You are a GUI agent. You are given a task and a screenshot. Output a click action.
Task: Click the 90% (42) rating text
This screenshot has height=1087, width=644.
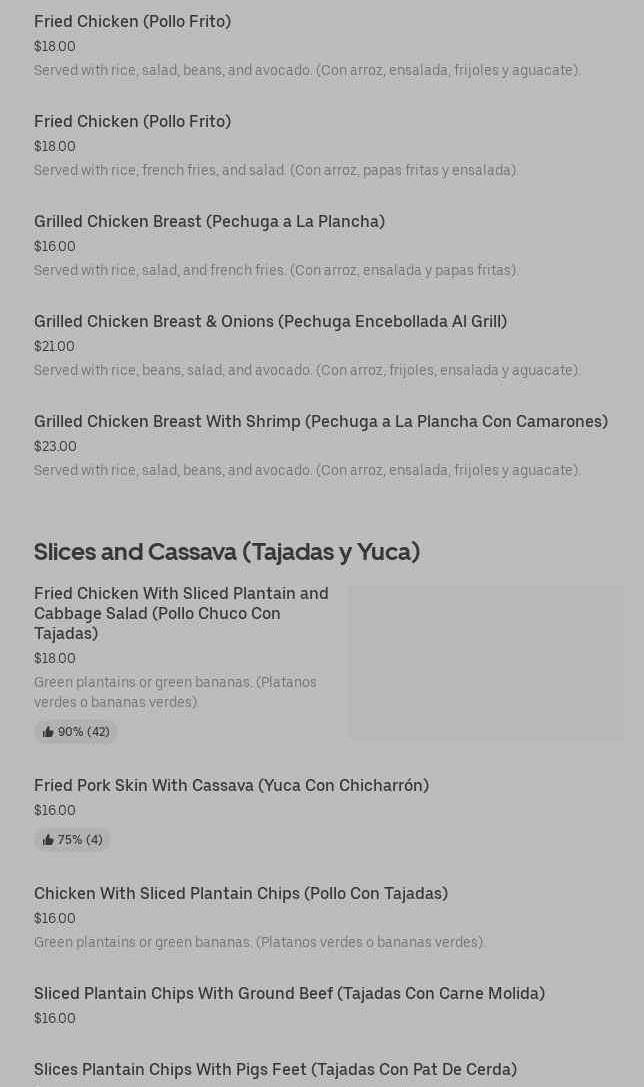(84, 732)
